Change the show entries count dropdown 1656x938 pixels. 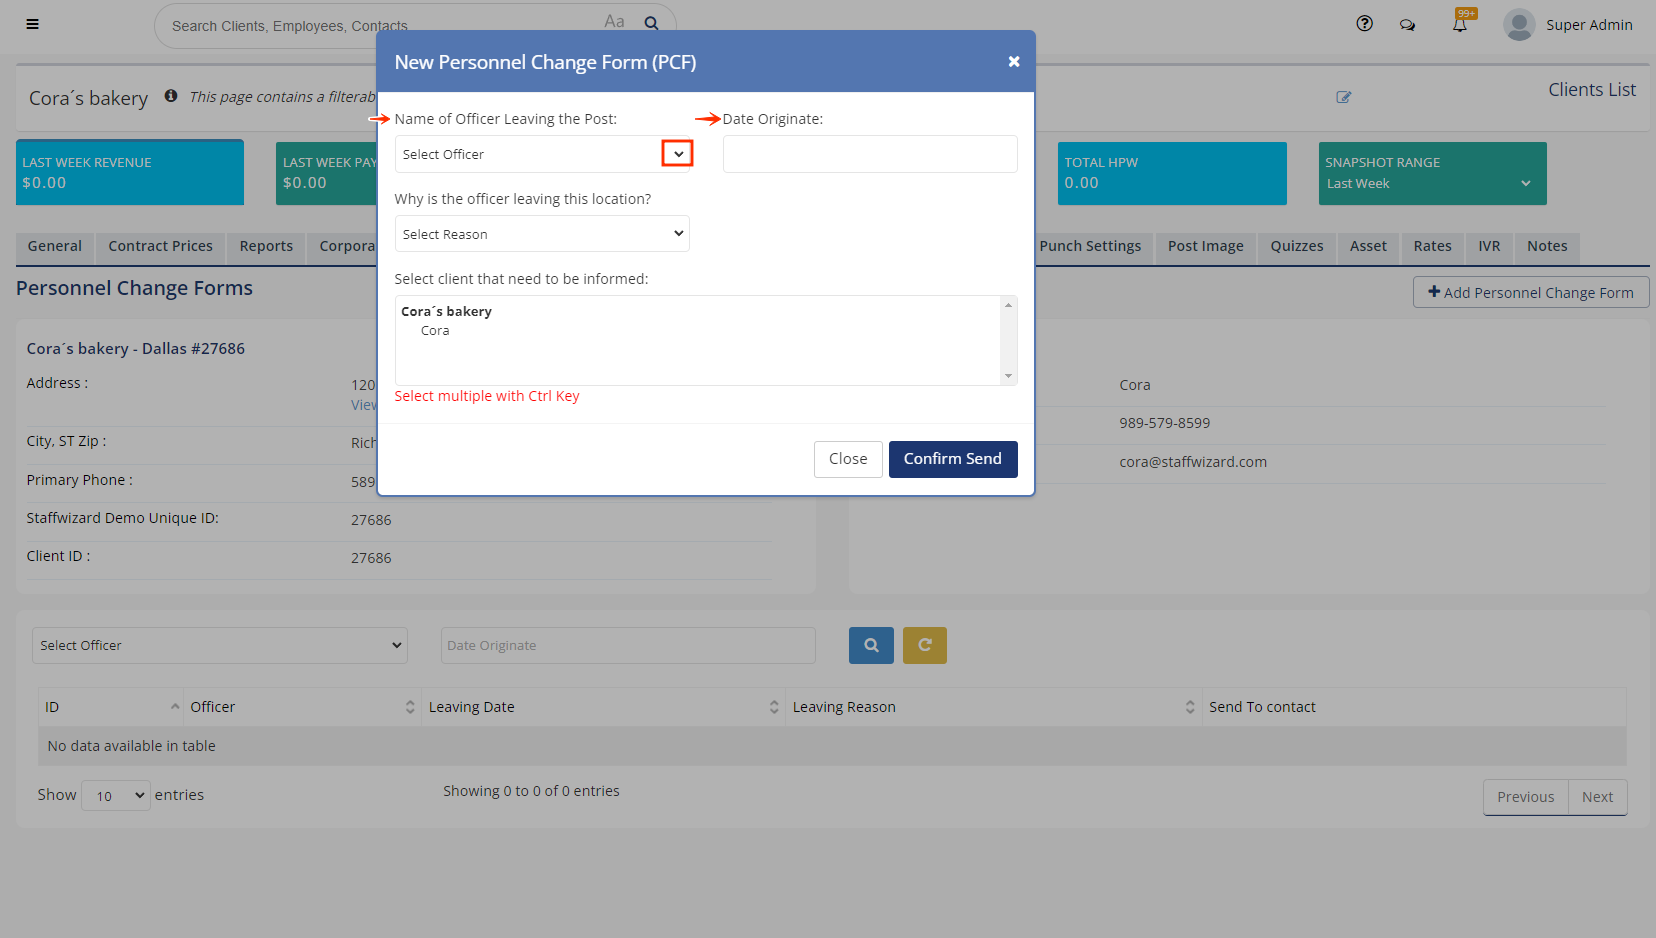[x=115, y=796]
